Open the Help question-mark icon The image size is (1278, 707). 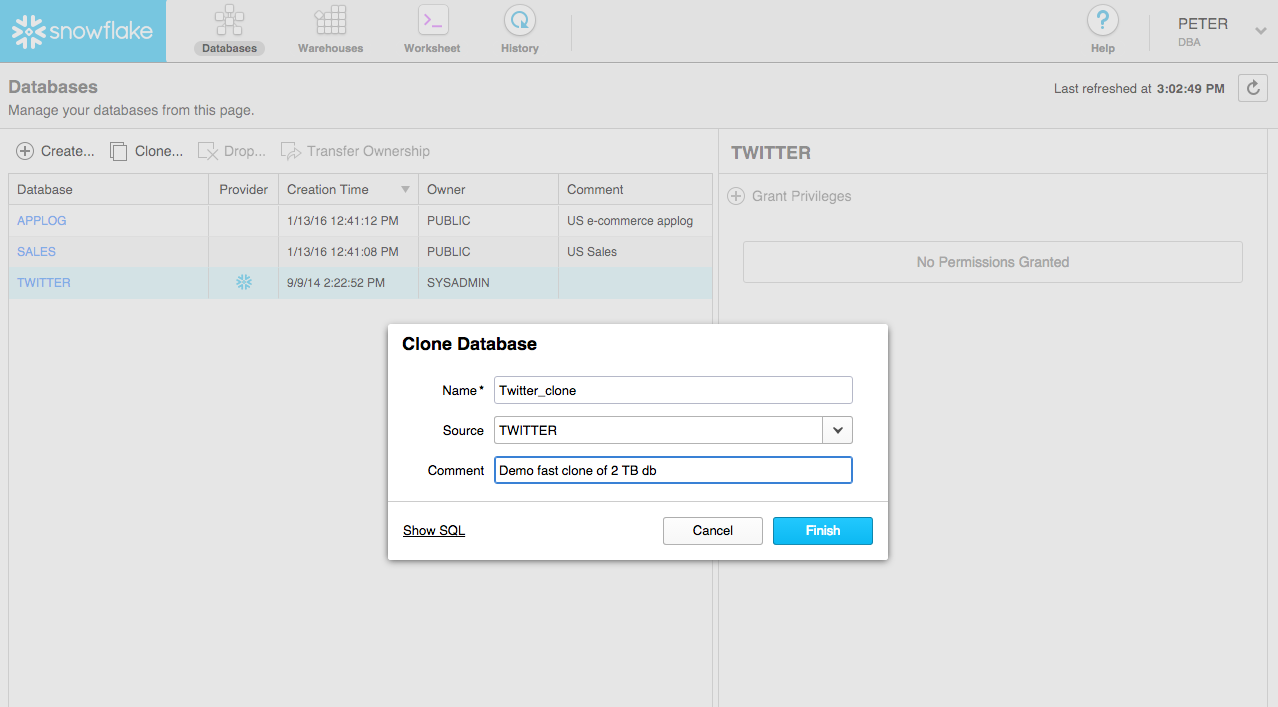coord(1103,20)
